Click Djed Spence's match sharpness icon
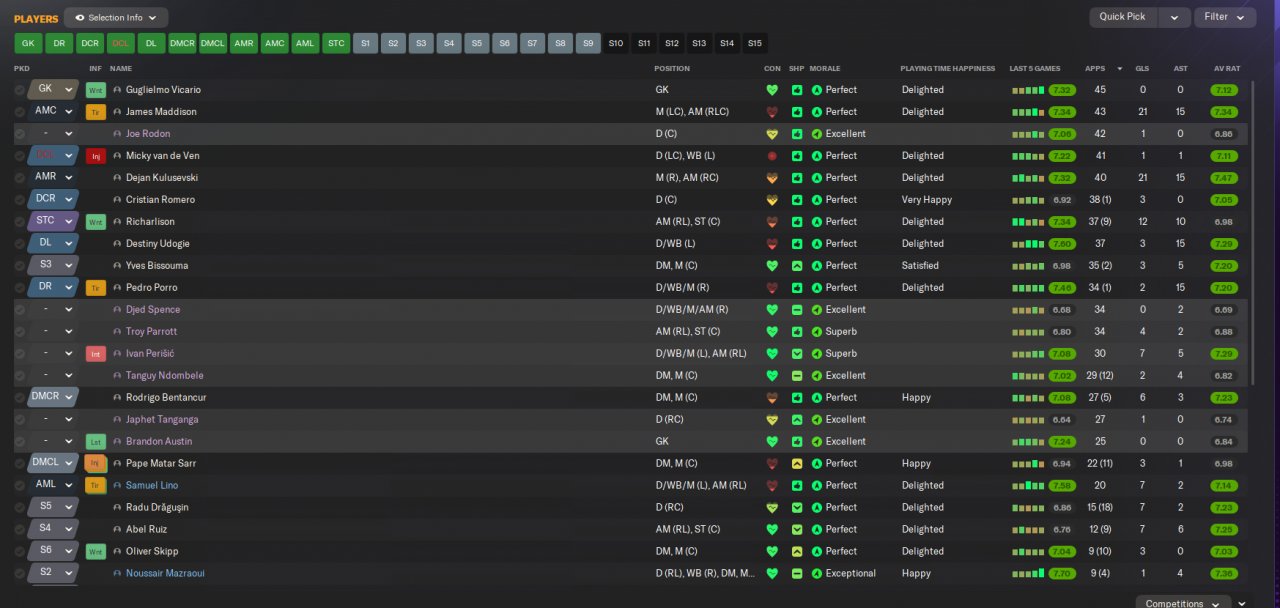Image resolution: width=1280 pixels, height=608 pixels. pyautogui.click(x=797, y=310)
